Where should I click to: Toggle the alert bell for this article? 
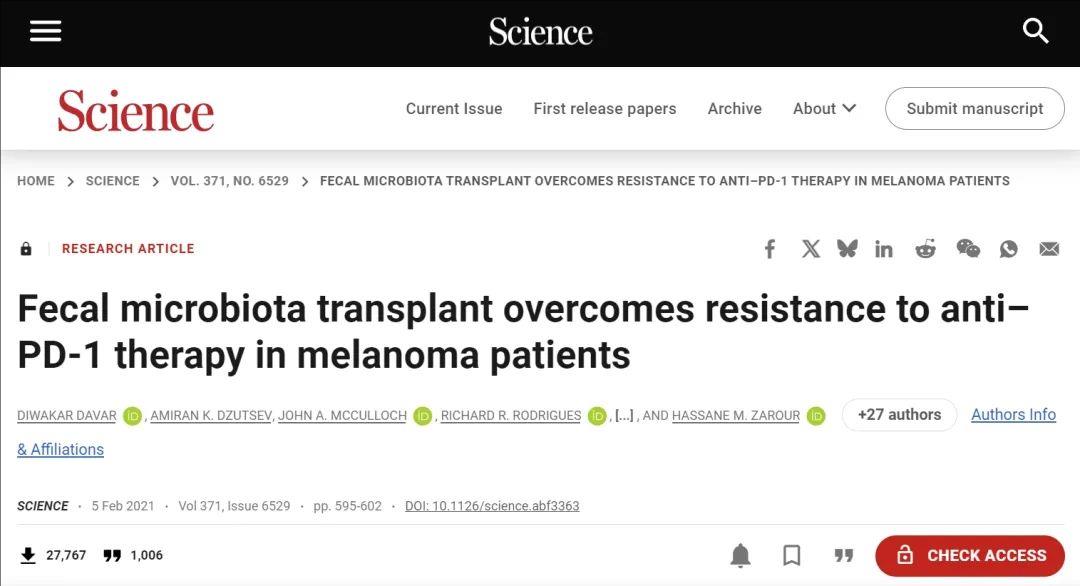point(740,555)
